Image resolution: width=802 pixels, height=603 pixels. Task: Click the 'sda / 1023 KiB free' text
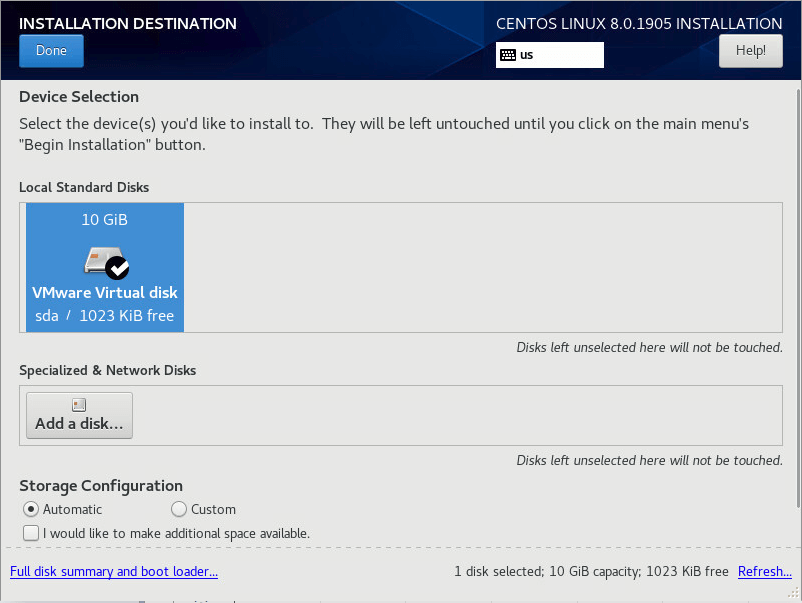click(x=104, y=316)
